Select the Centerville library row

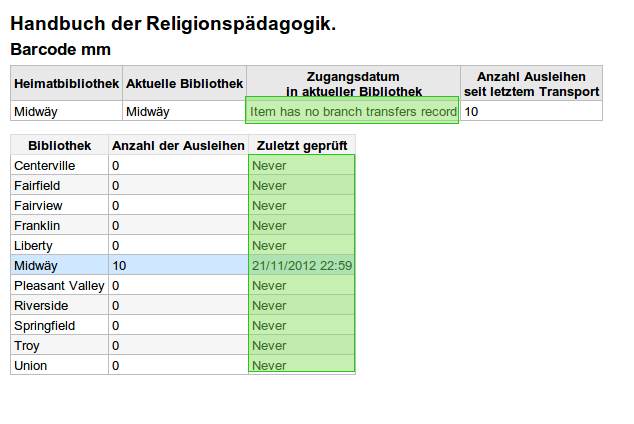[x=45, y=165]
